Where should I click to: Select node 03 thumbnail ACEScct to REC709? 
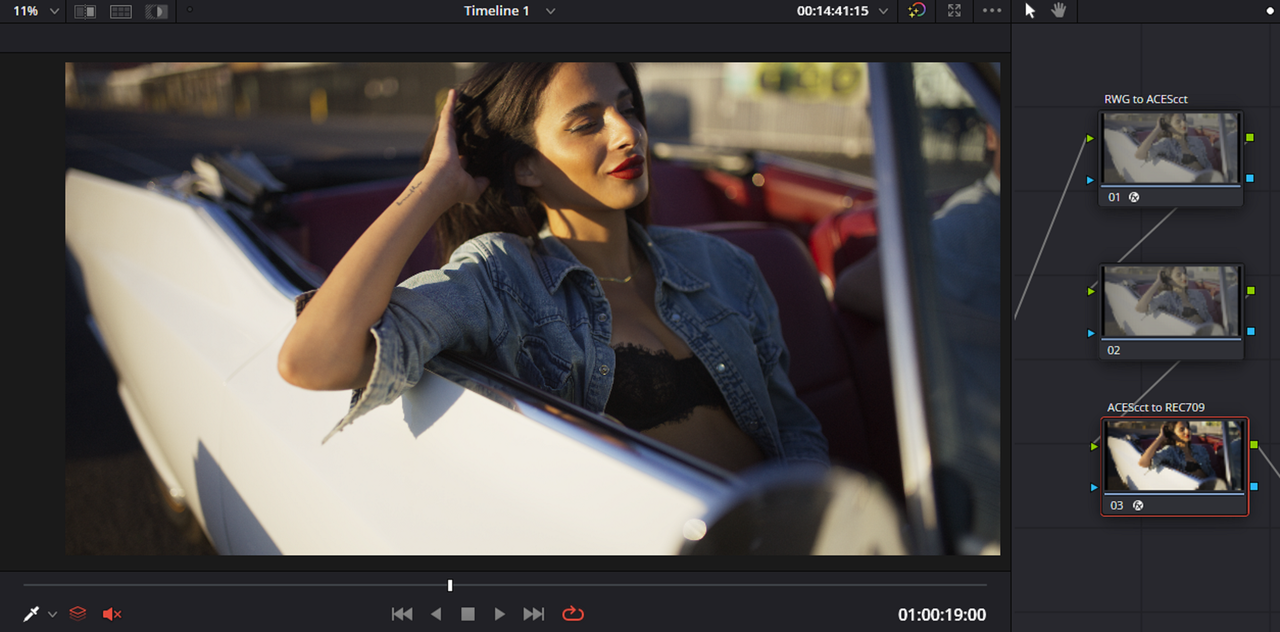point(1175,455)
